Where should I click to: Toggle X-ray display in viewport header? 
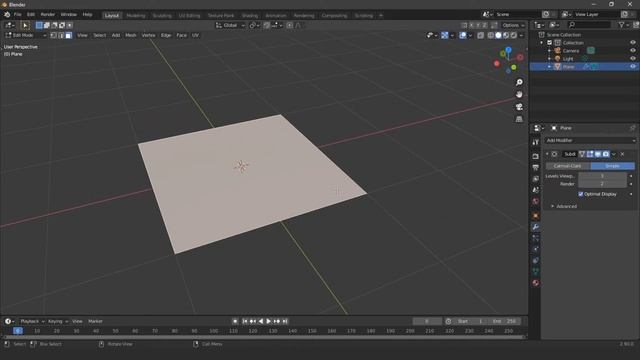tap(481, 36)
